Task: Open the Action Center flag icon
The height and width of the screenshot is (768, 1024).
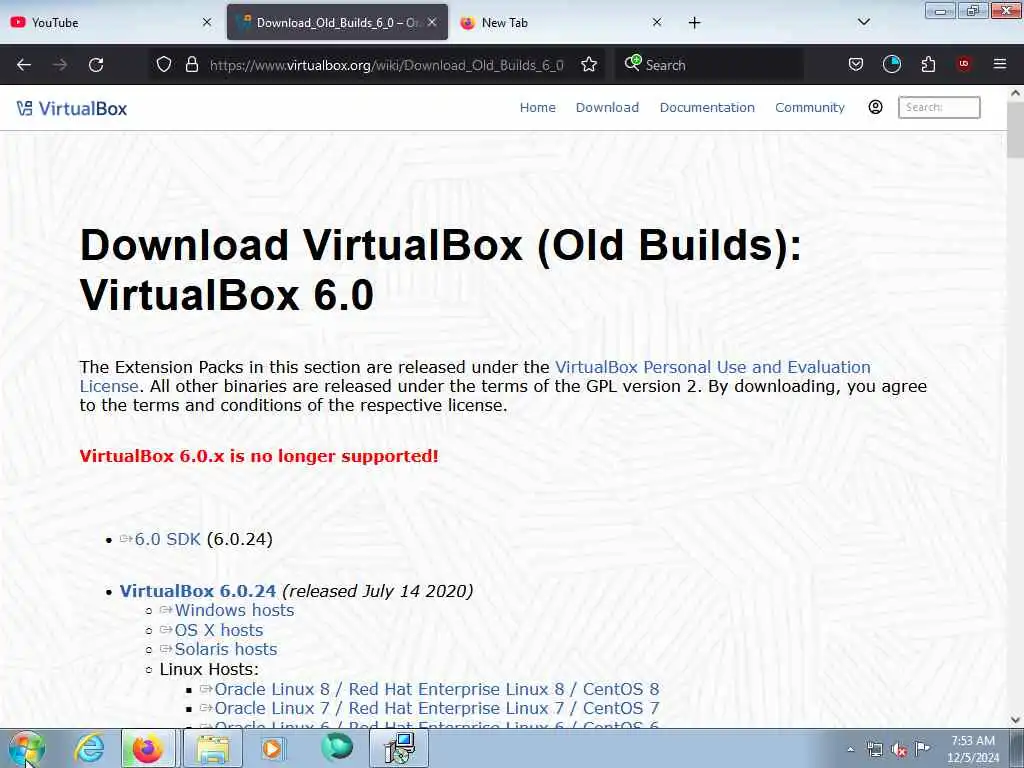Action: 921,748
